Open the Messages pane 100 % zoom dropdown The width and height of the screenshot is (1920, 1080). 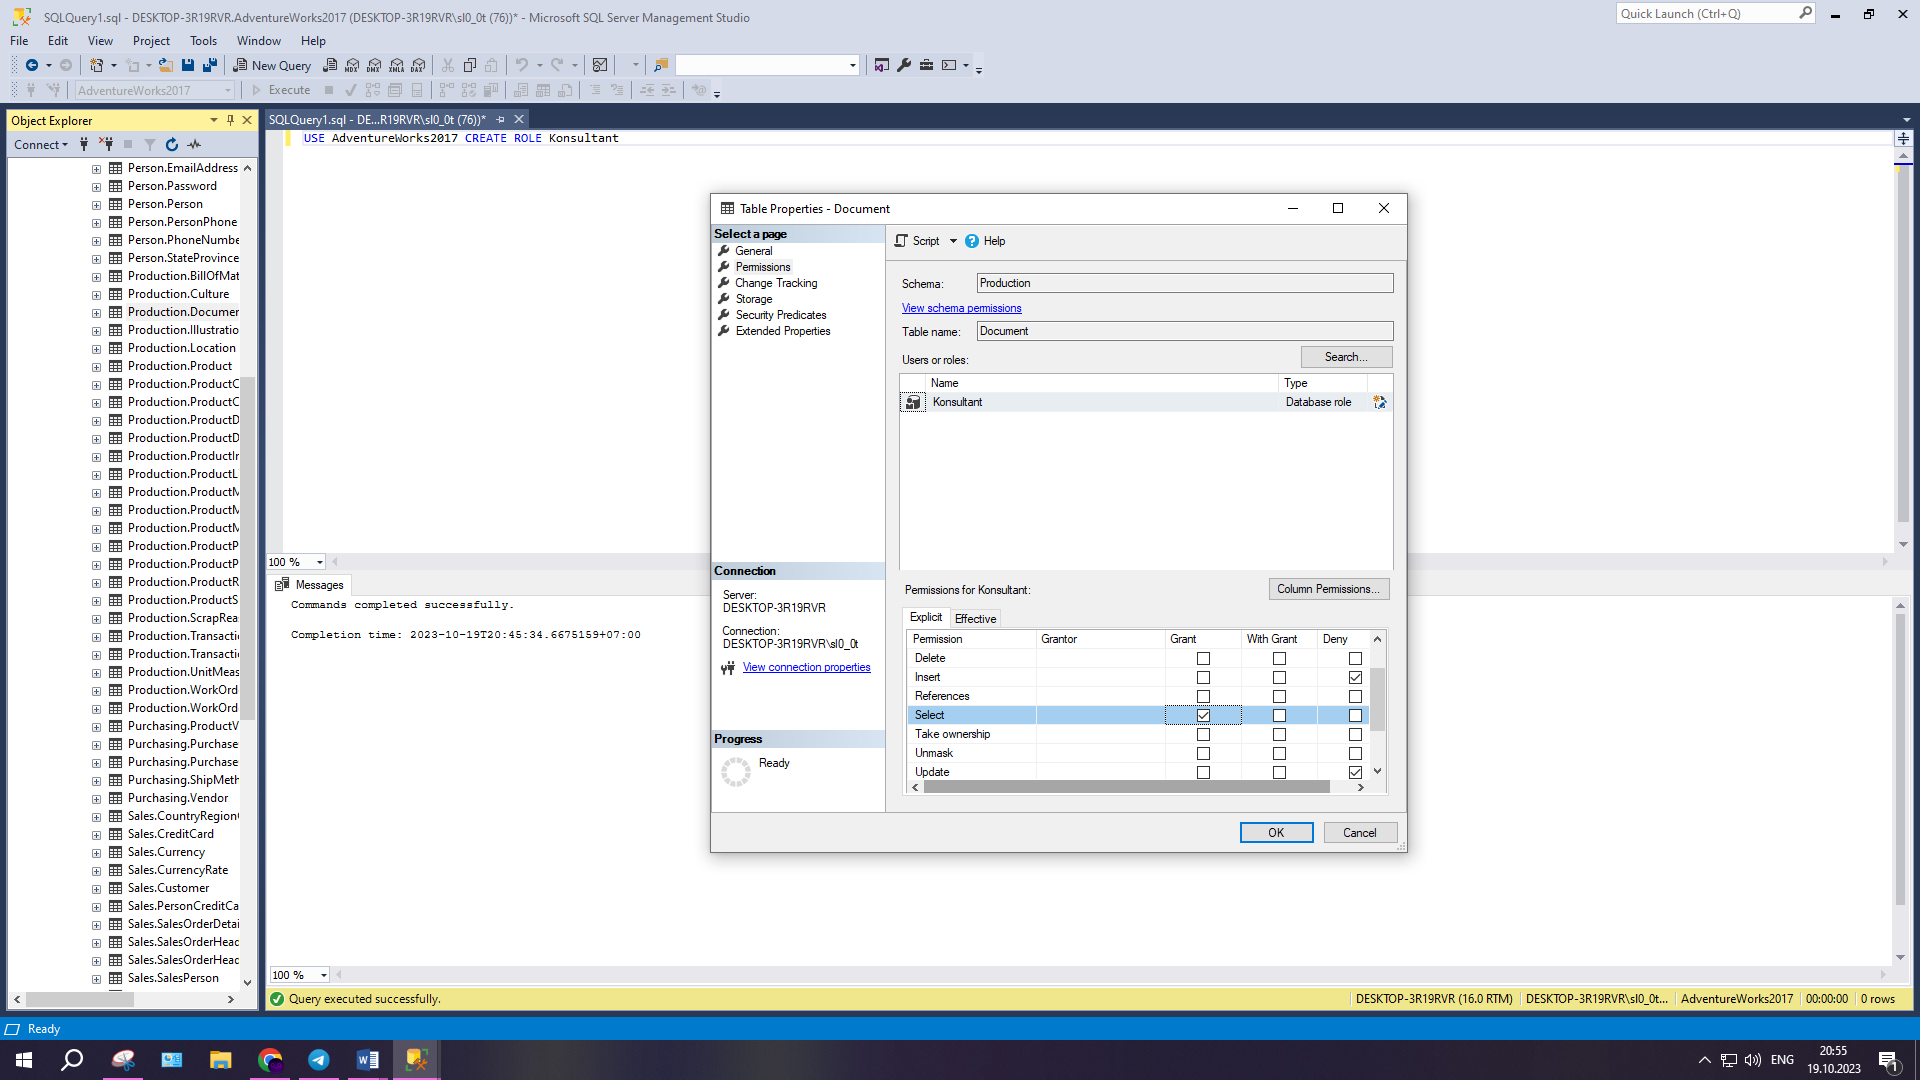[x=323, y=975]
